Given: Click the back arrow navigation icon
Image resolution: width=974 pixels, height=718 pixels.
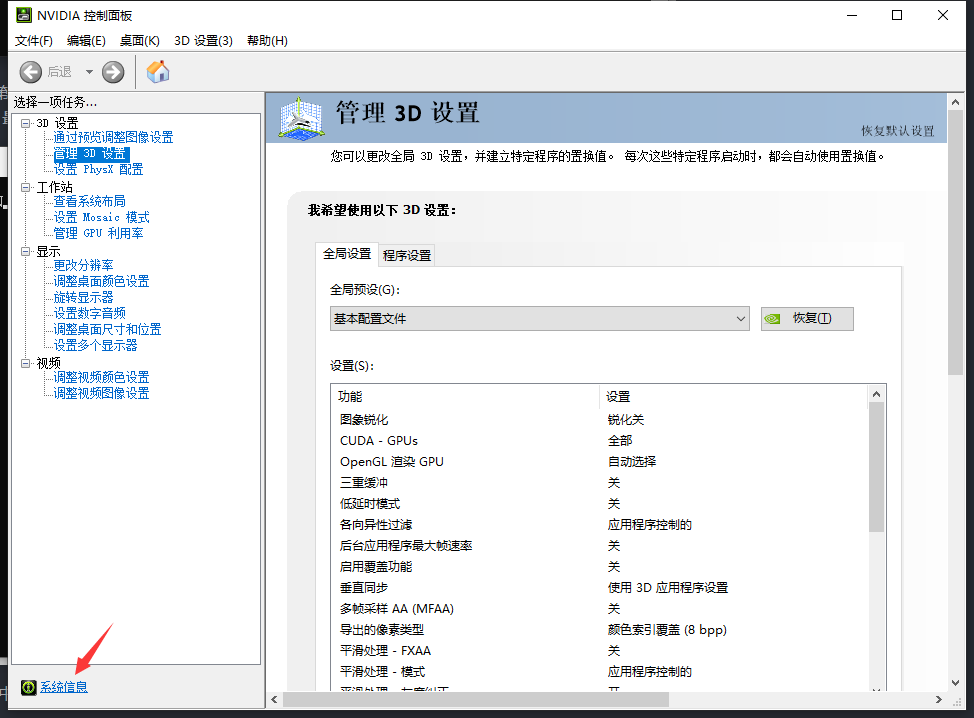Looking at the screenshot, I should pyautogui.click(x=30, y=72).
